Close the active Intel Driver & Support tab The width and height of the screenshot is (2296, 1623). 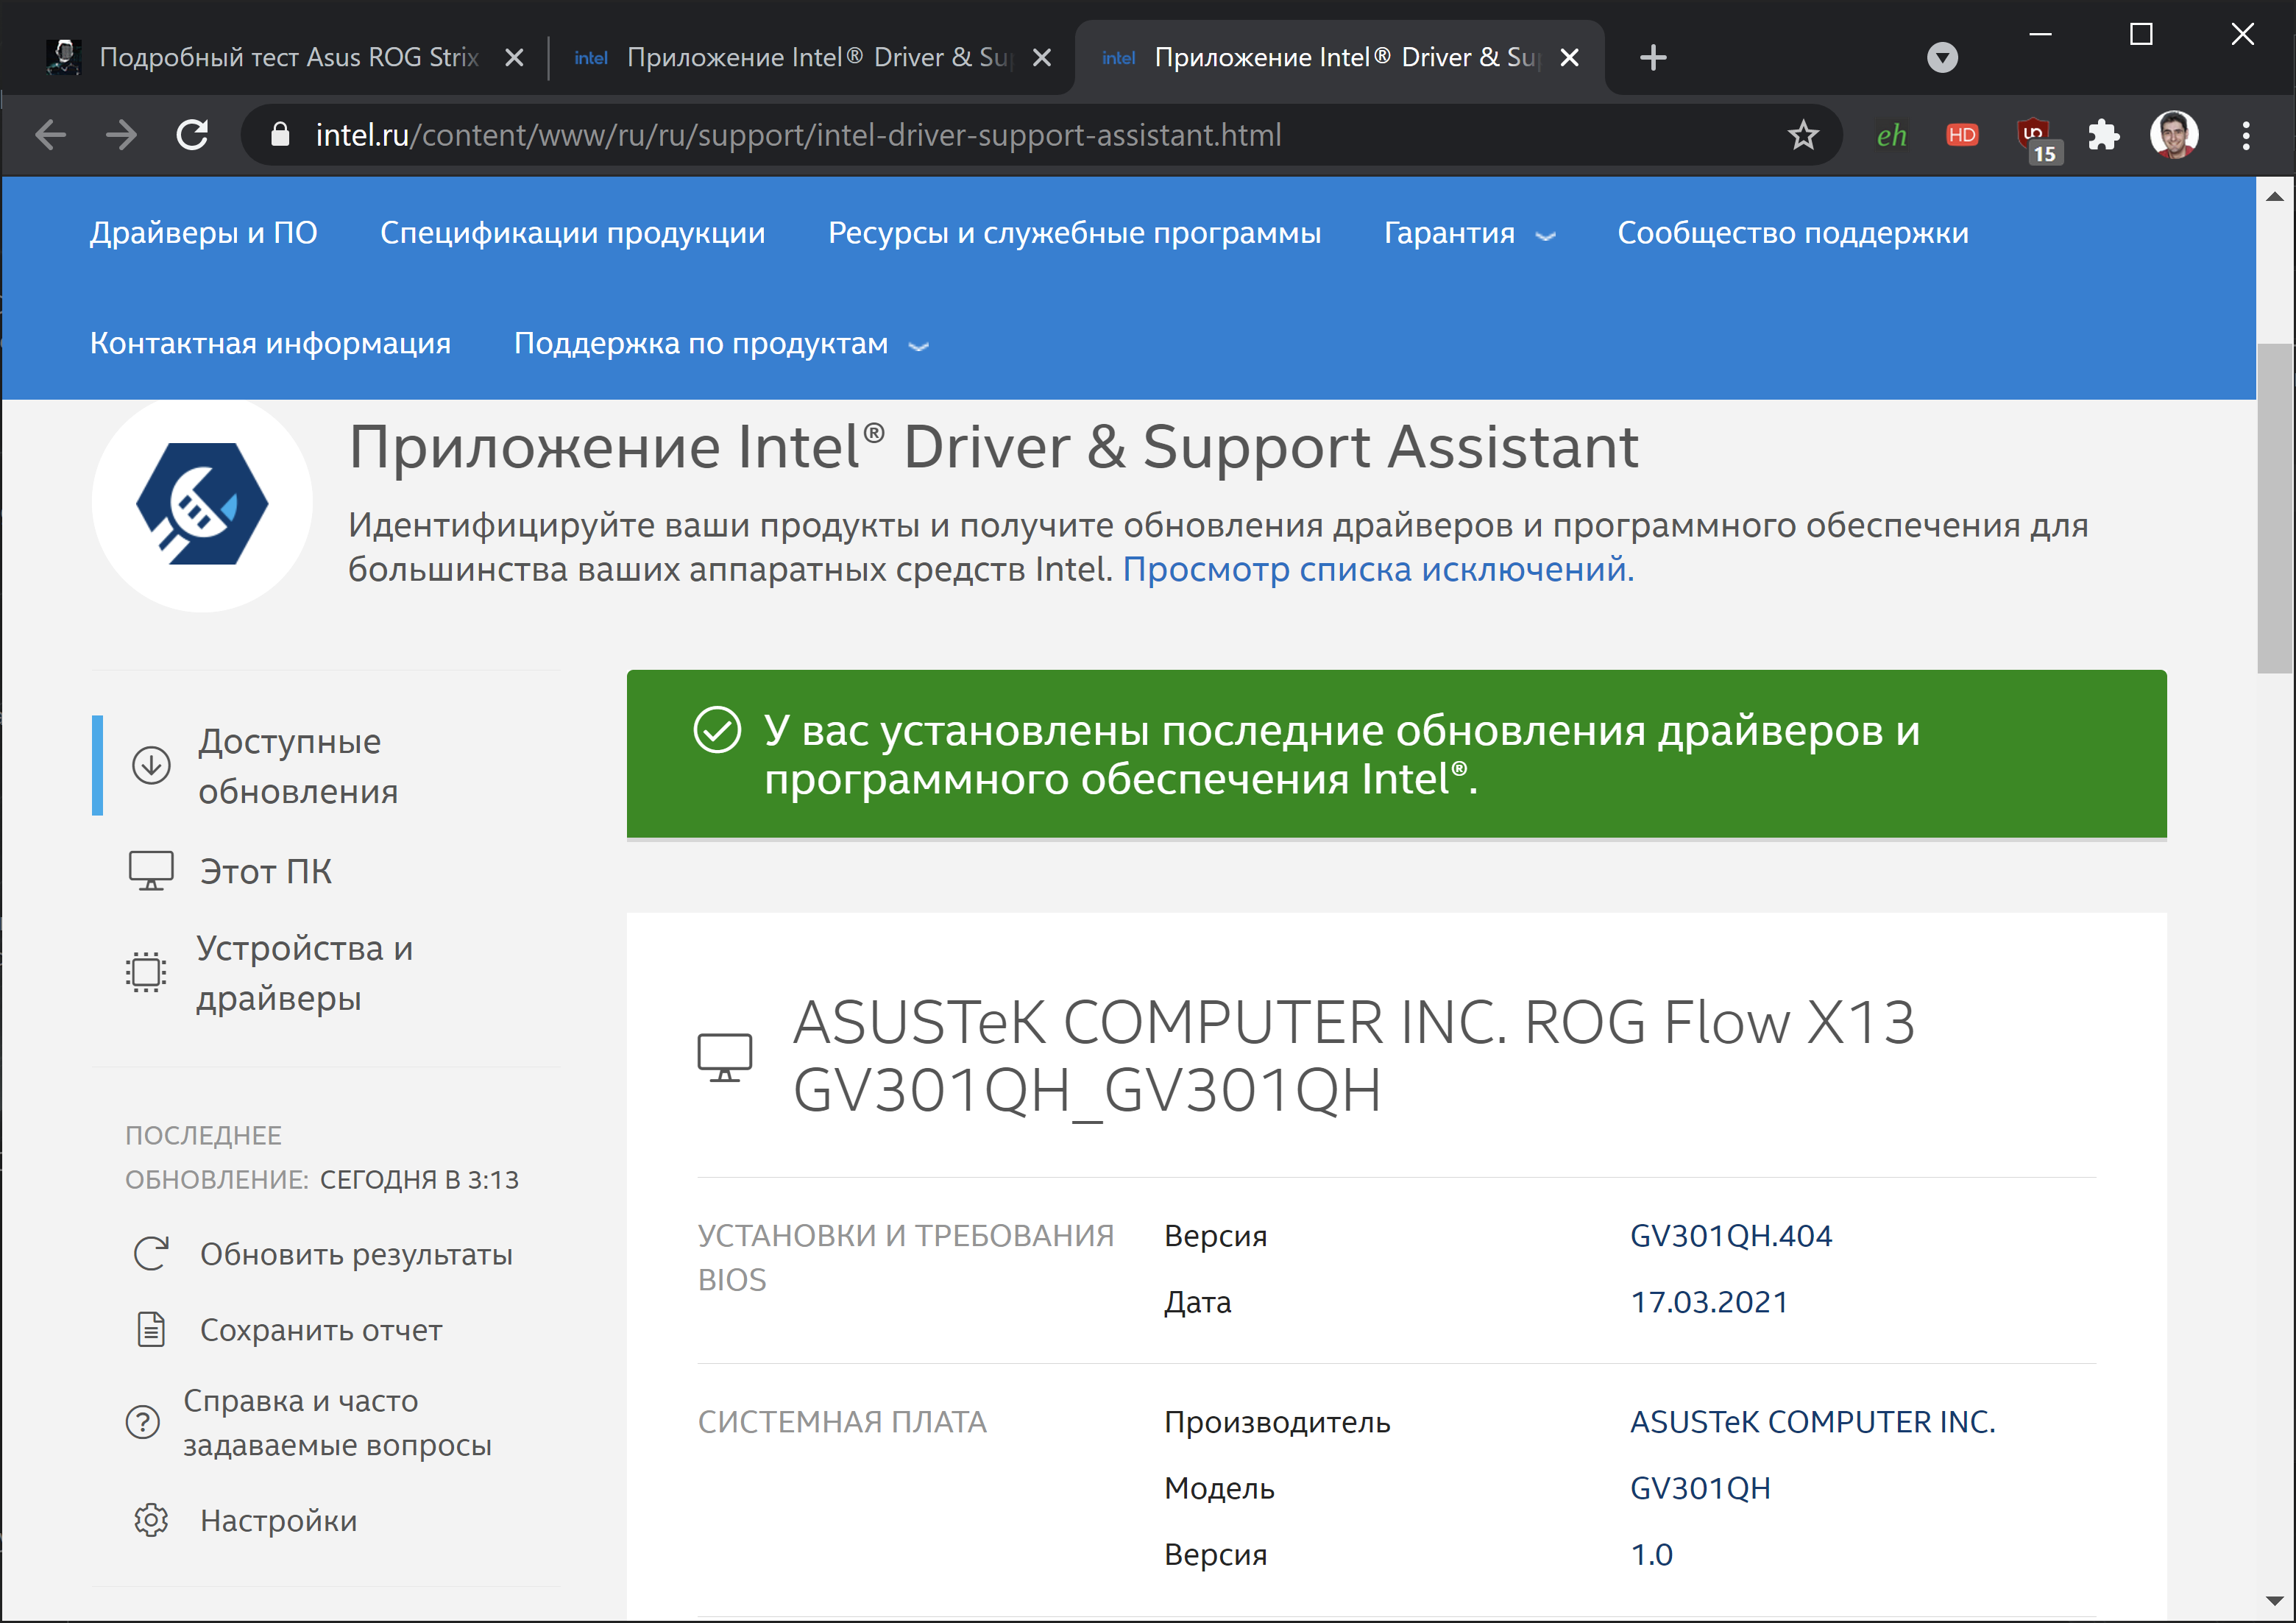click(1569, 57)
